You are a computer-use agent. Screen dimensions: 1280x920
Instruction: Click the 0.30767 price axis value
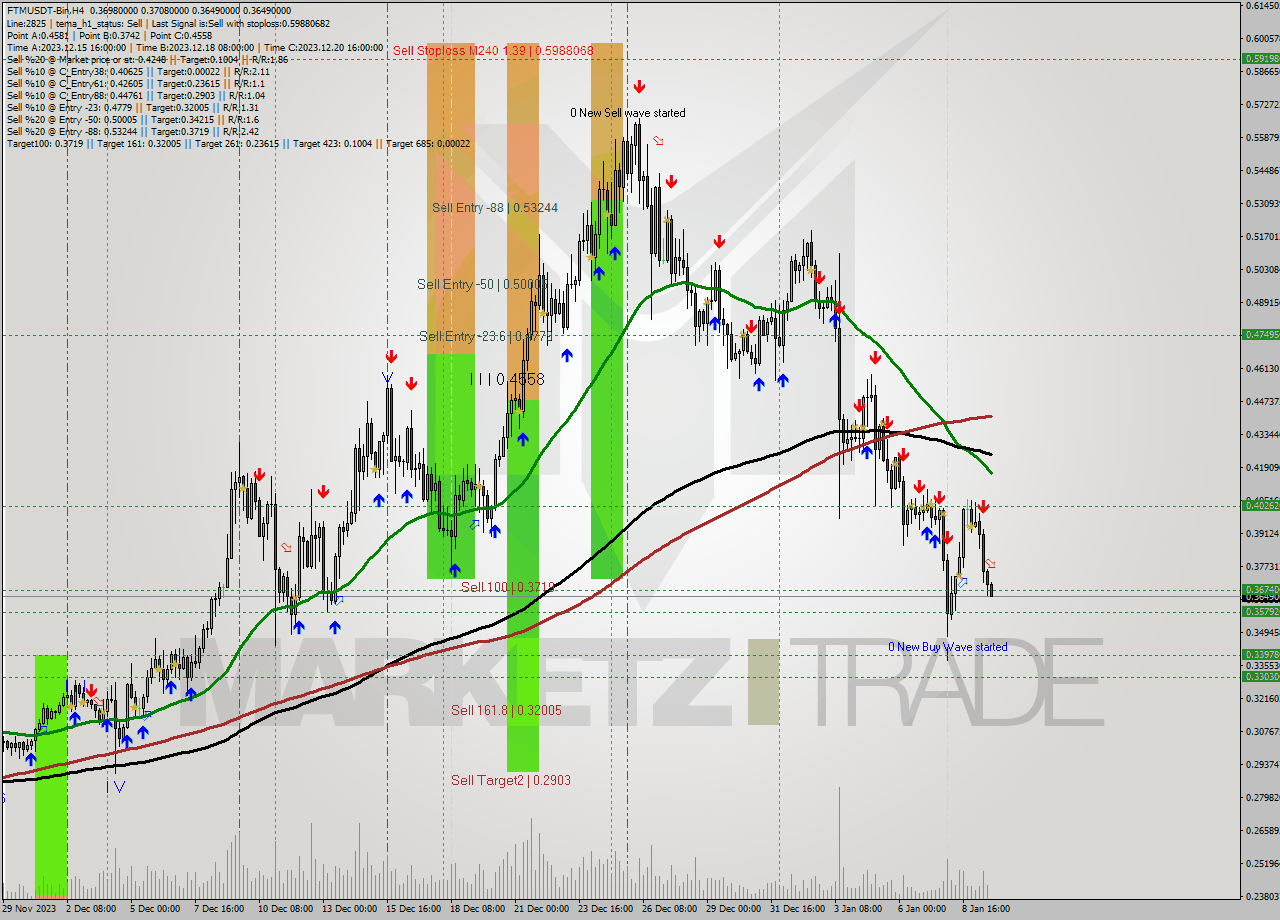1262,731
